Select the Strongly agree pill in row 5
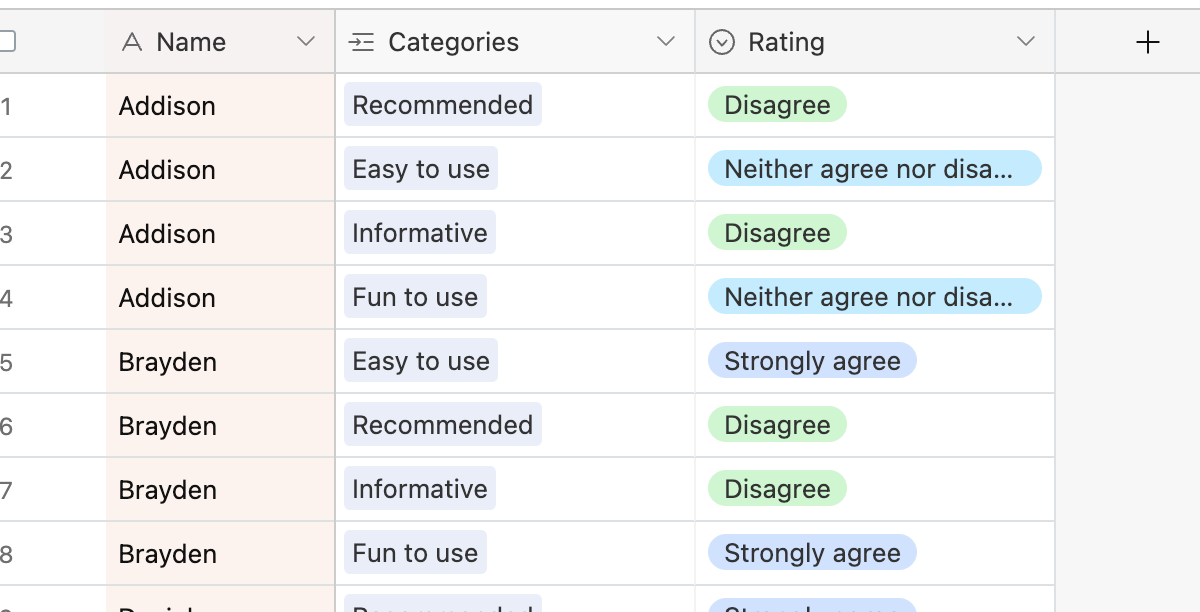This screenshot has width=1200, height=612. tap(812, 361)
